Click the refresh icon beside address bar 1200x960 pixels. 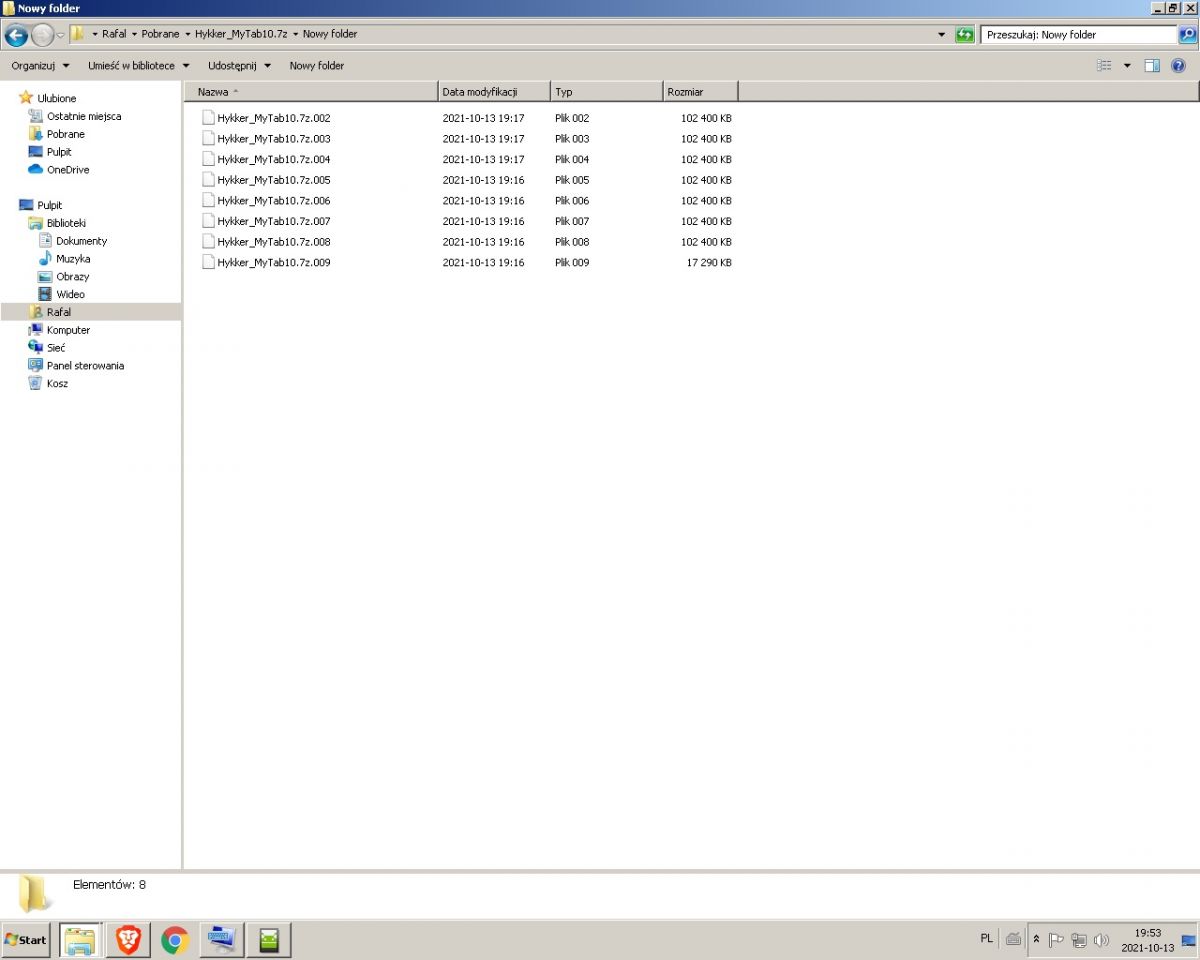pos(965,34)
